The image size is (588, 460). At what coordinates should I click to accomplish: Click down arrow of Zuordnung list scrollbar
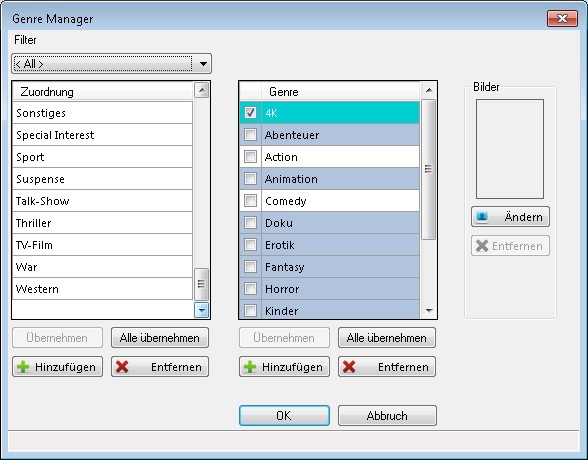tap(201, 310)
